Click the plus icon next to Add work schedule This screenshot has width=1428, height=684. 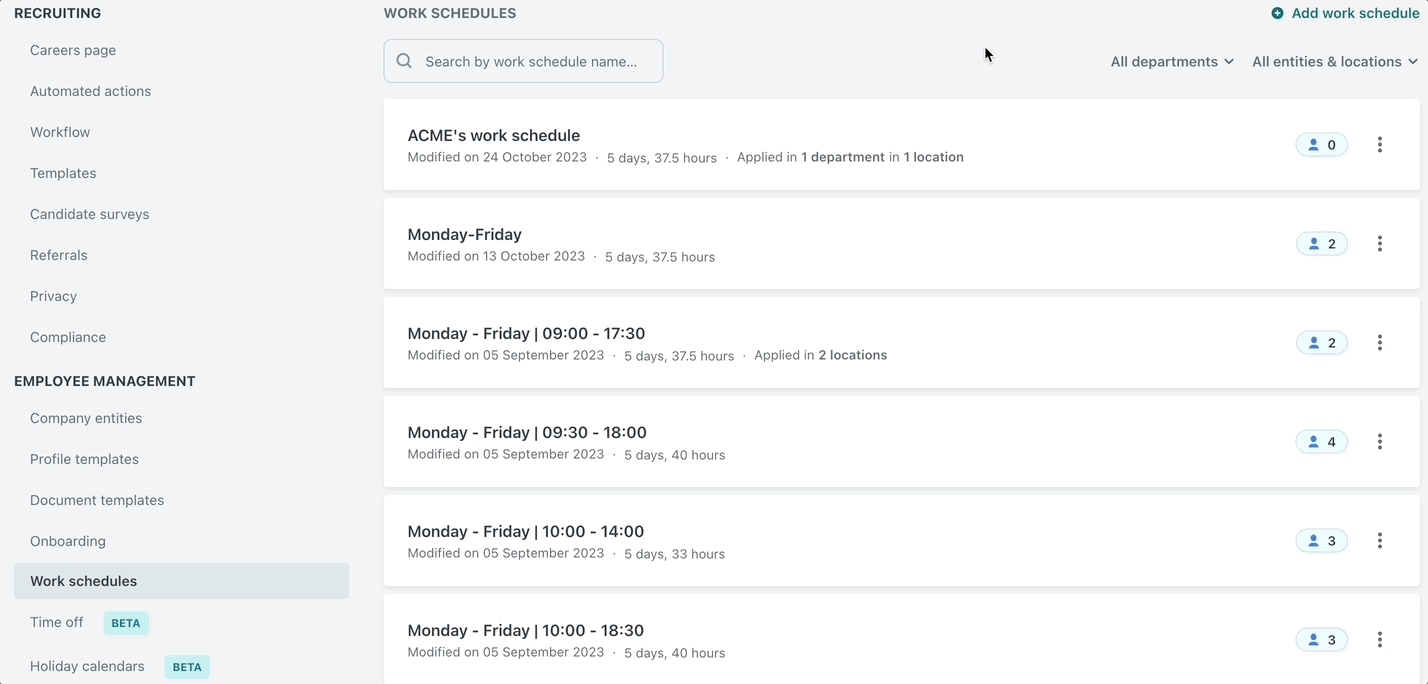click(1277, 13)
